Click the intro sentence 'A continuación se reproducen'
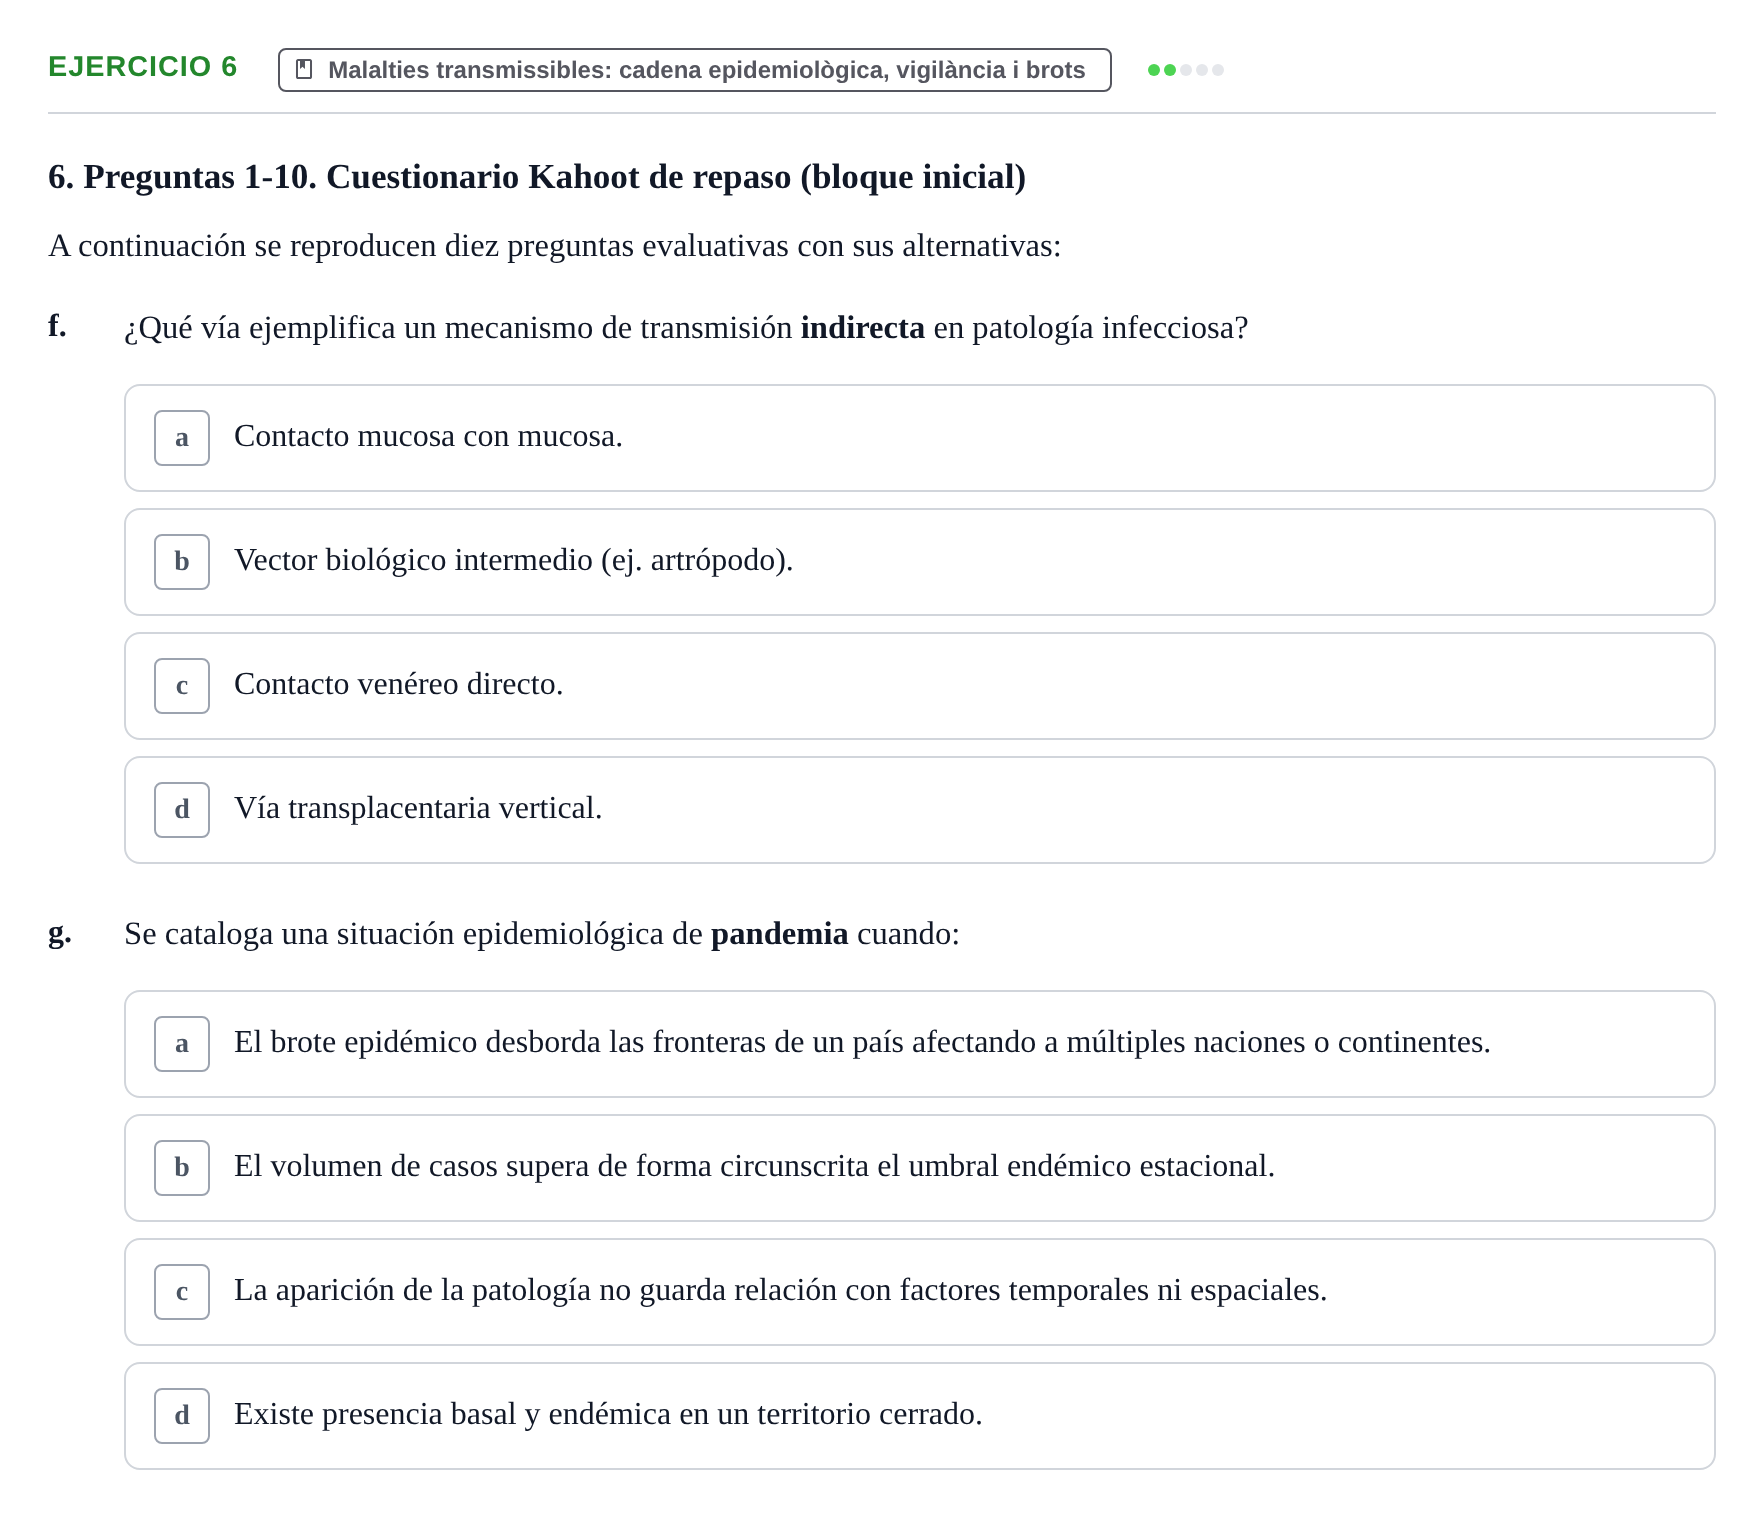Screen dimensions: 1764x1536 click(555, 246)
